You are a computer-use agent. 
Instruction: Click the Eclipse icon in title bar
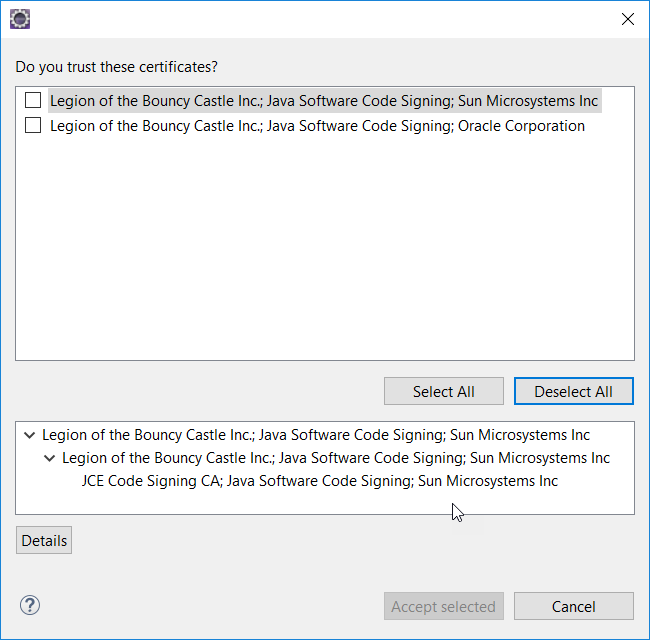pos(19,18)
